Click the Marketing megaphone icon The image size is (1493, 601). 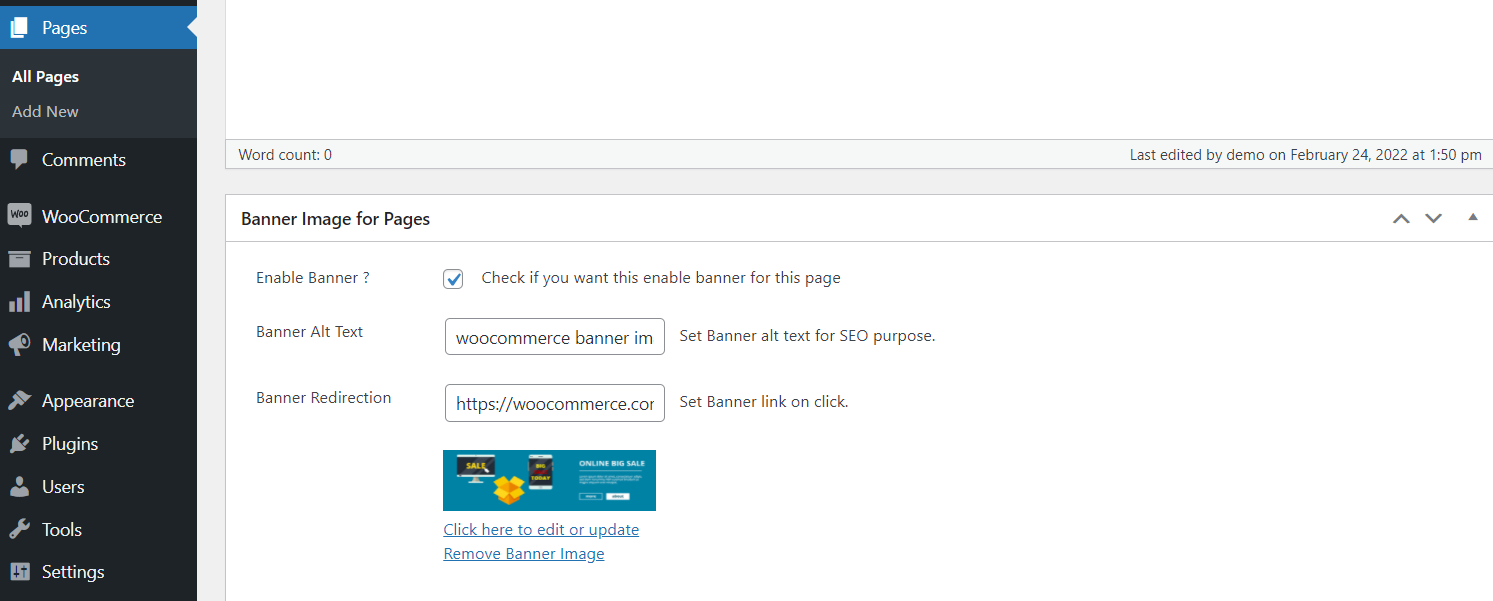click(20, 344)
